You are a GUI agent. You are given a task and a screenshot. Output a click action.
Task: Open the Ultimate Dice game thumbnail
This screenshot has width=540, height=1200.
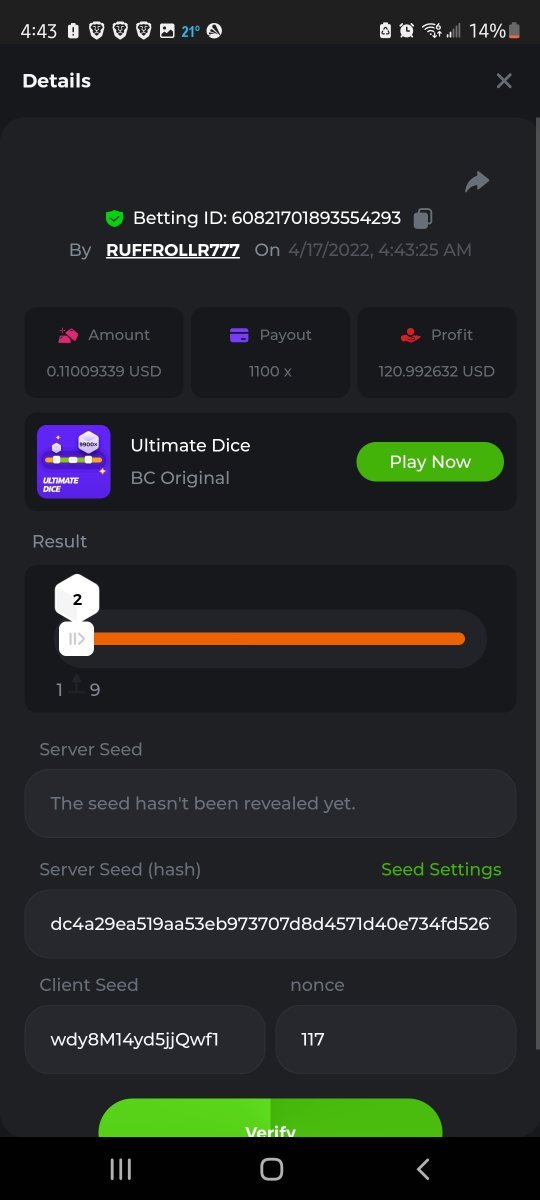tap(74, 462)
